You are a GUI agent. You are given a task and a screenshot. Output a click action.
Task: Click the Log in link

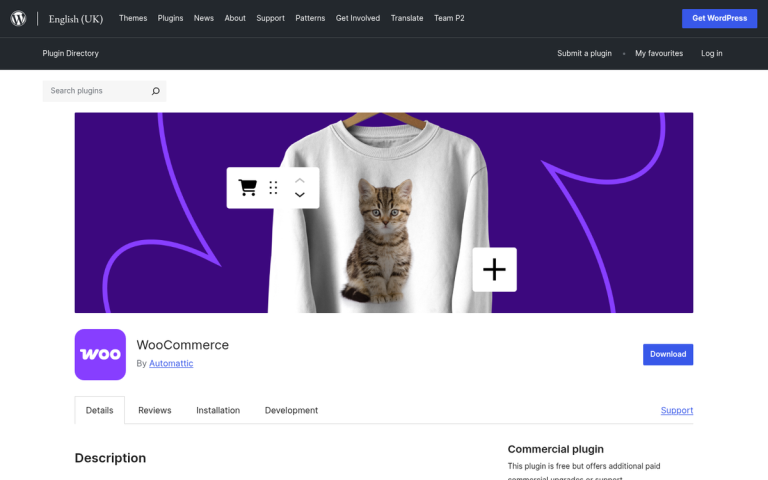[x=712, y=53]
